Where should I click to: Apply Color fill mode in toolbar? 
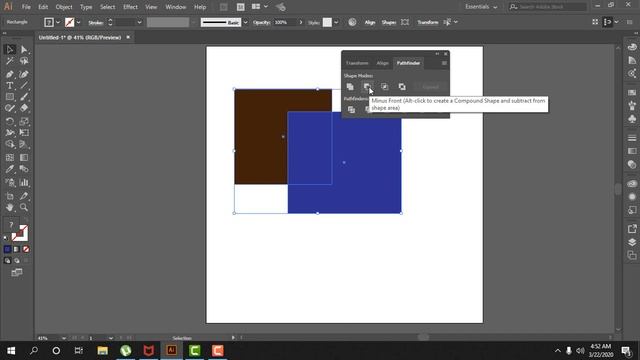(7, 249)
